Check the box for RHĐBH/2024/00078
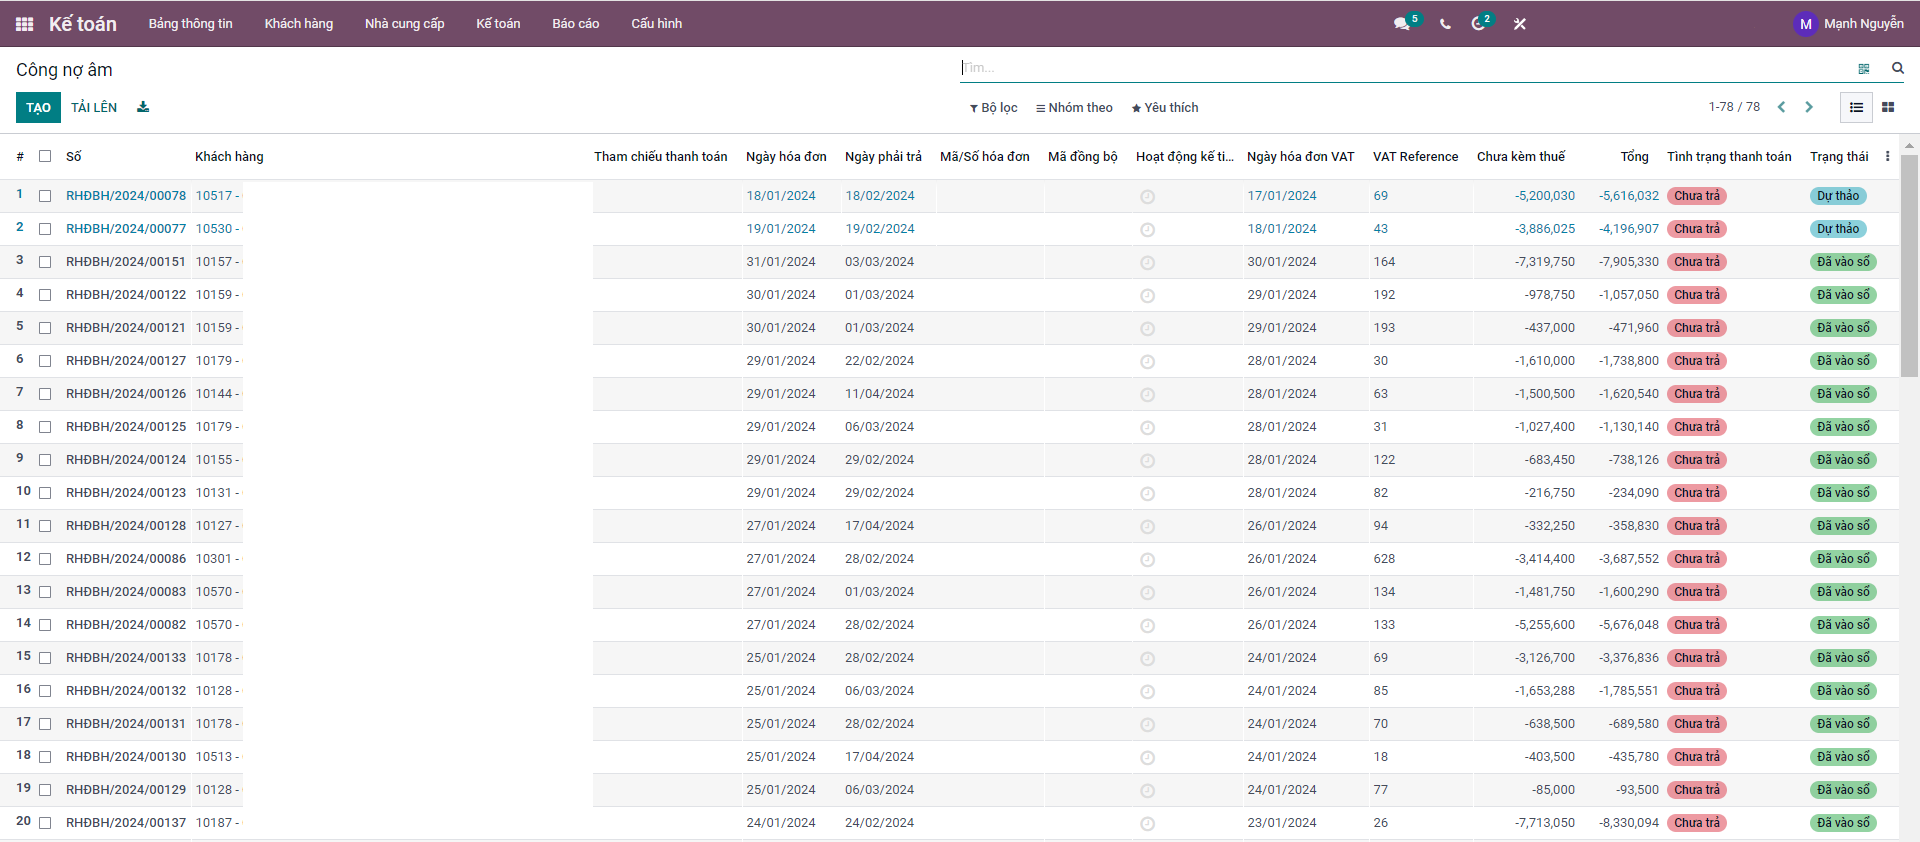The image size is (1920, 842). click(x=45, y=196)
